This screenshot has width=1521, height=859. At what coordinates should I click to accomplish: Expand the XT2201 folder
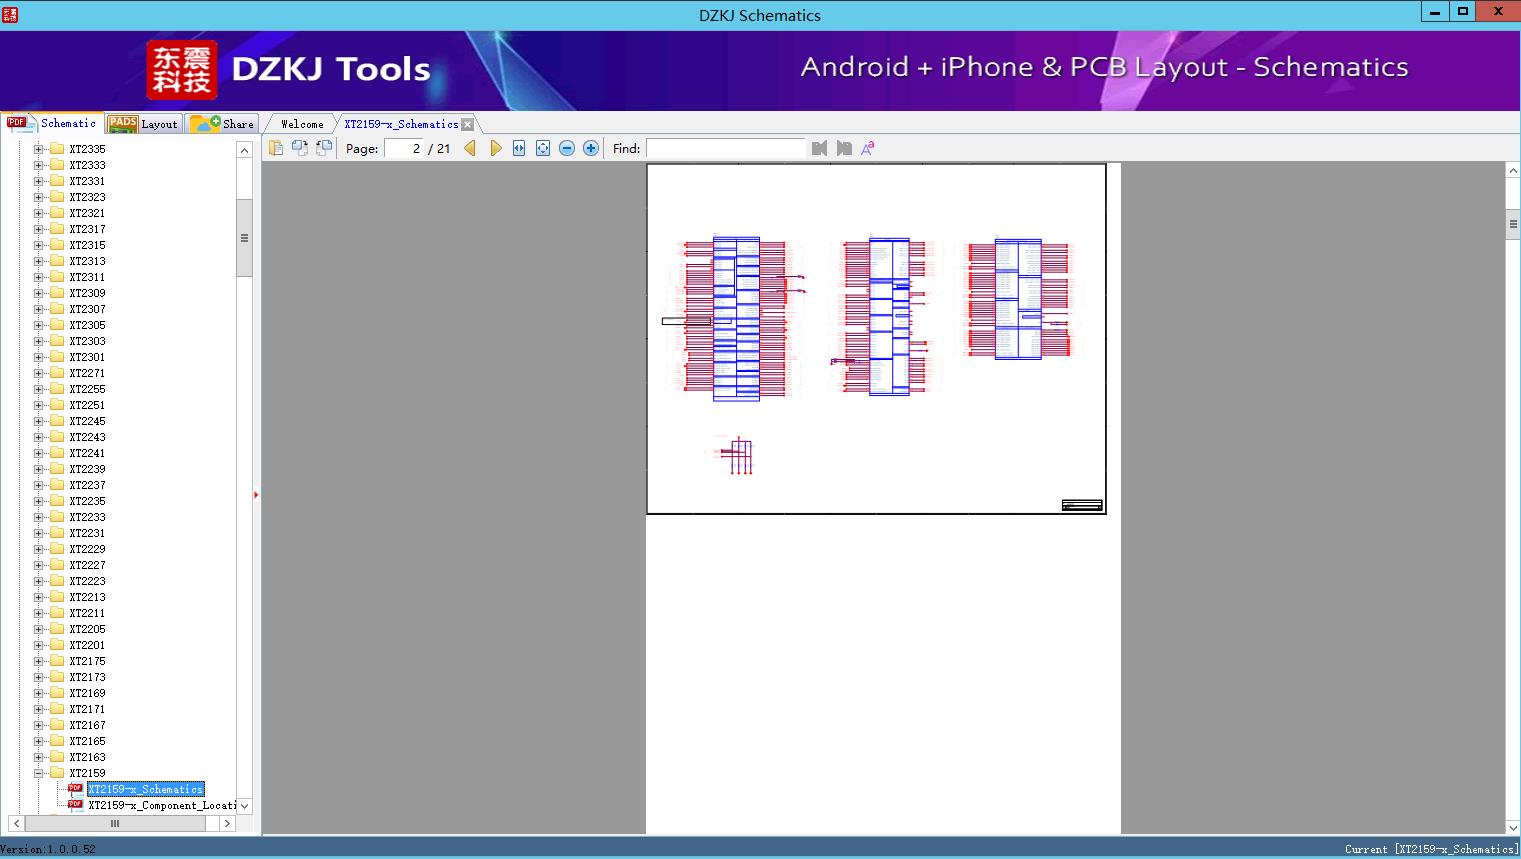coord(39,645)
